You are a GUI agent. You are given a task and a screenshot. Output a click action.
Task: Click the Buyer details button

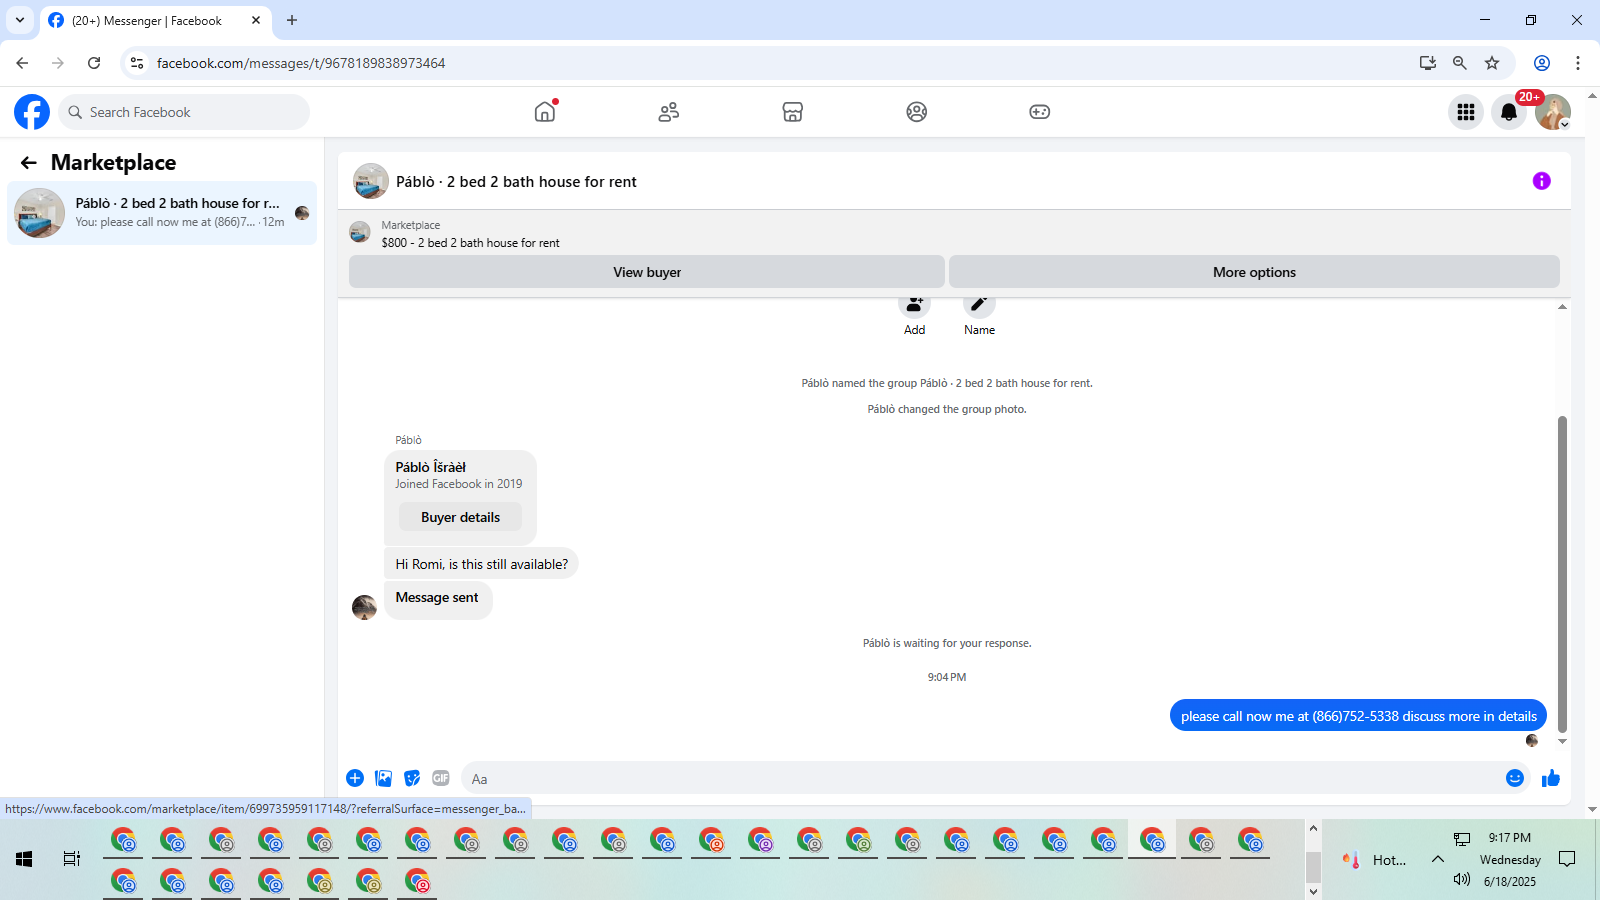tap(460, 517)
